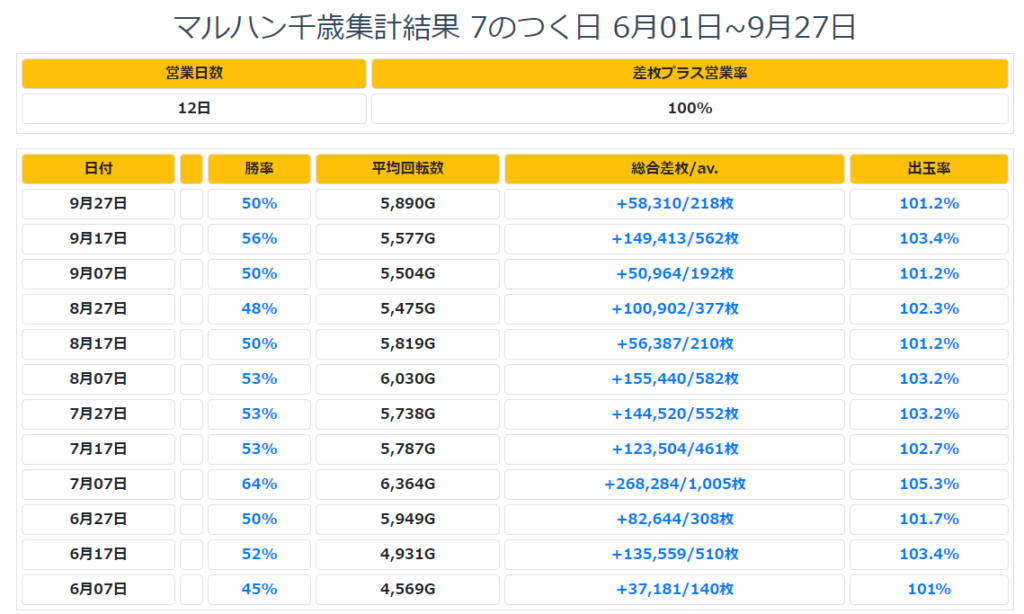Screen dimensions: 1024x614
Task: Open the 52% win rate link
Action: 259,555
